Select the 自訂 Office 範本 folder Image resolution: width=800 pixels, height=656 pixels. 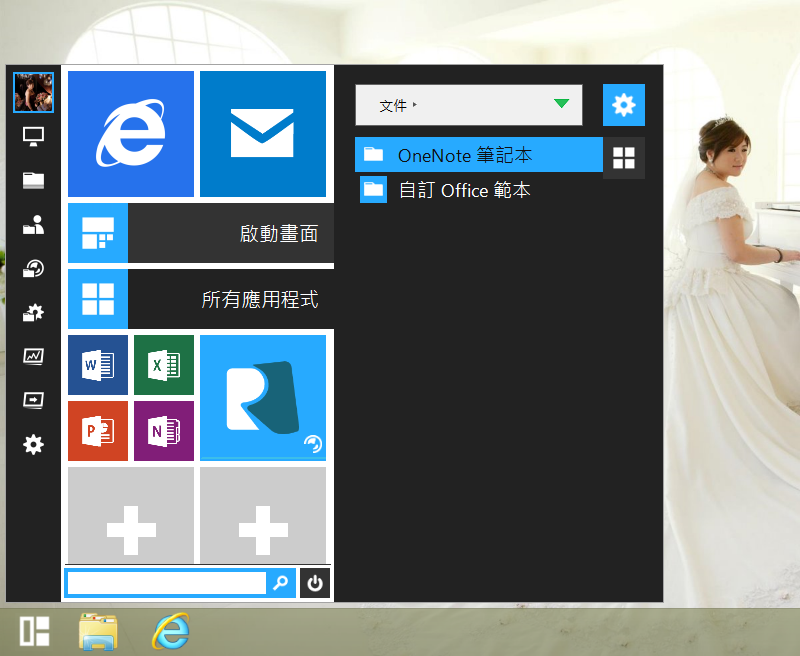click(479, 190)
